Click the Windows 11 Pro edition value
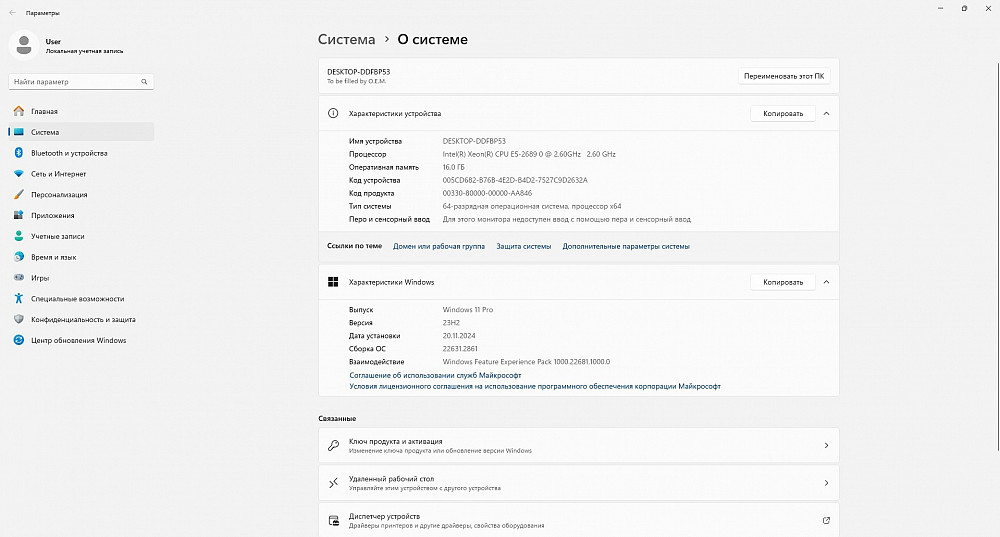Image resolution: width=1000 pixels, height=537 pixels. pos(467,309)
